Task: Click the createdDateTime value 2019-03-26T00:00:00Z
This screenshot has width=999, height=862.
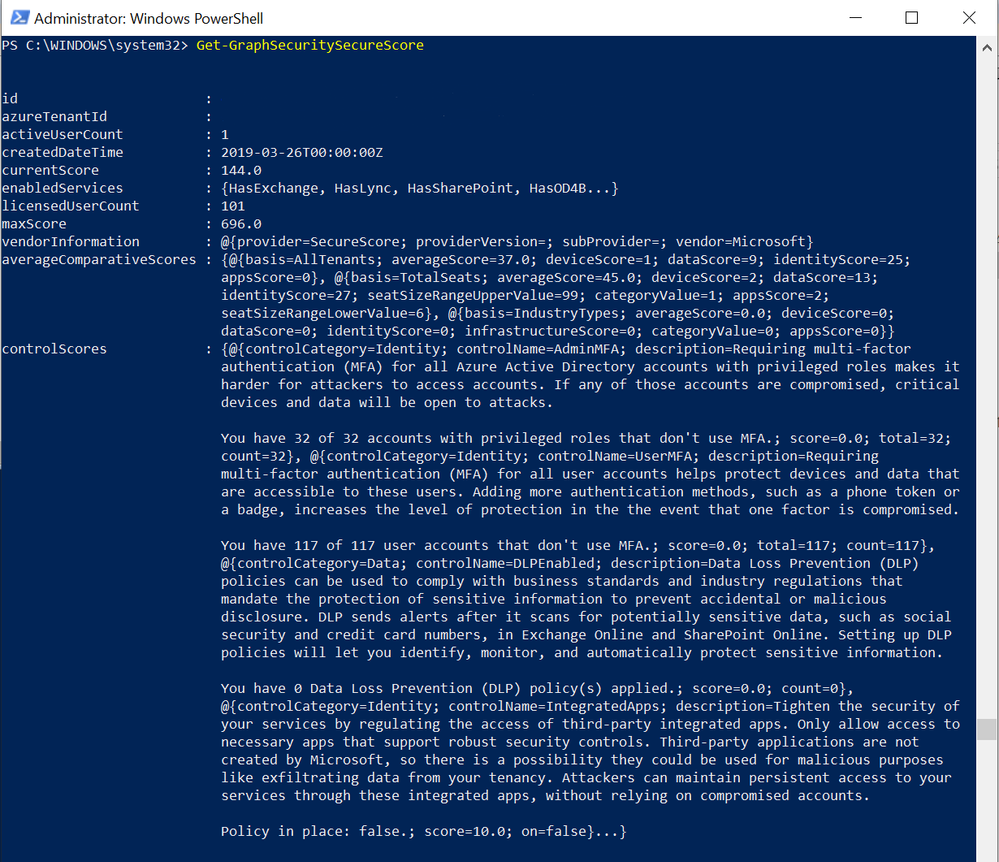Action: [x=302, y=152]
